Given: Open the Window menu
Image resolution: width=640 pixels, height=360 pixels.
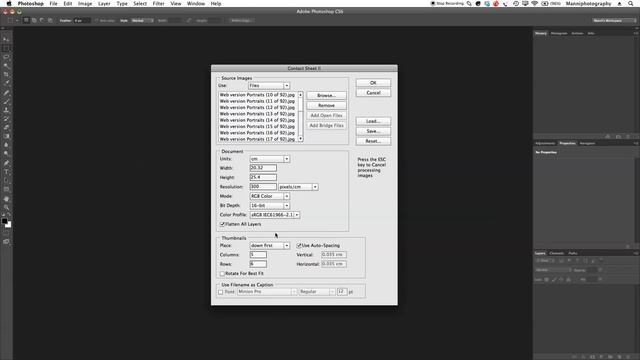Looking at the screenshot, I should click(x=196, y=4).
